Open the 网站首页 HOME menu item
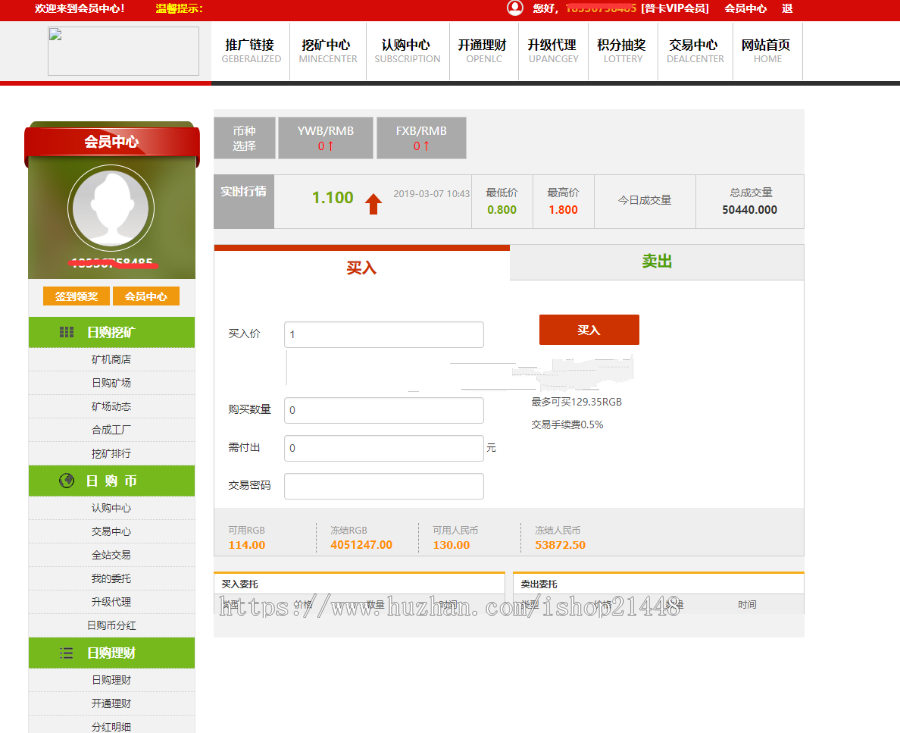This screenshot has width=900, height=733. 767,52
